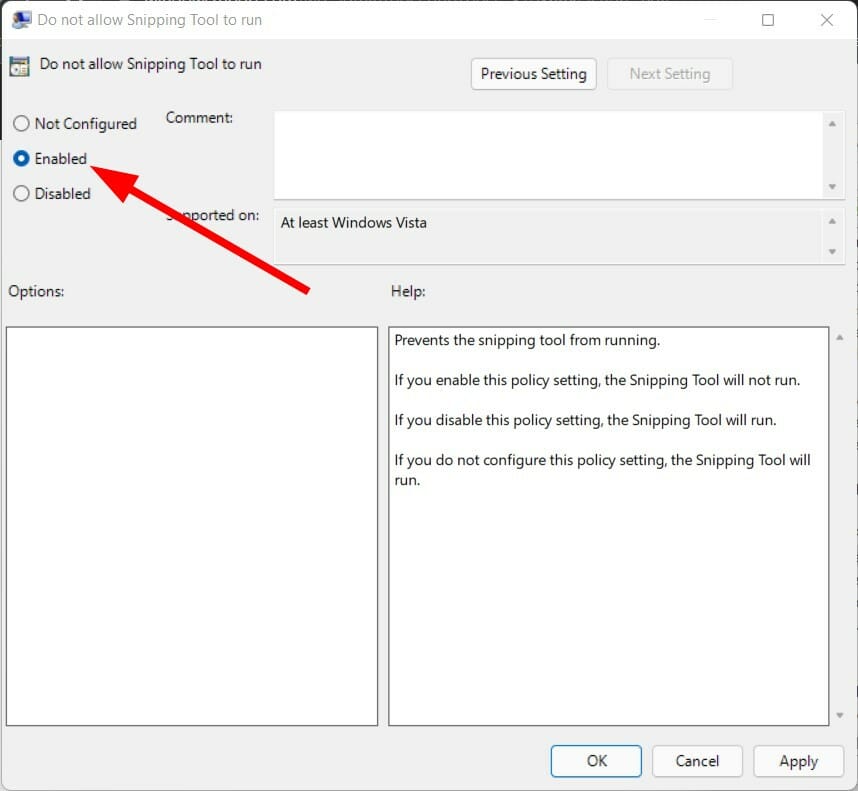Click the 'If you do not configure' sentence
The width and height of the screenshot is (858, 791).
click(x=602, y=470)
